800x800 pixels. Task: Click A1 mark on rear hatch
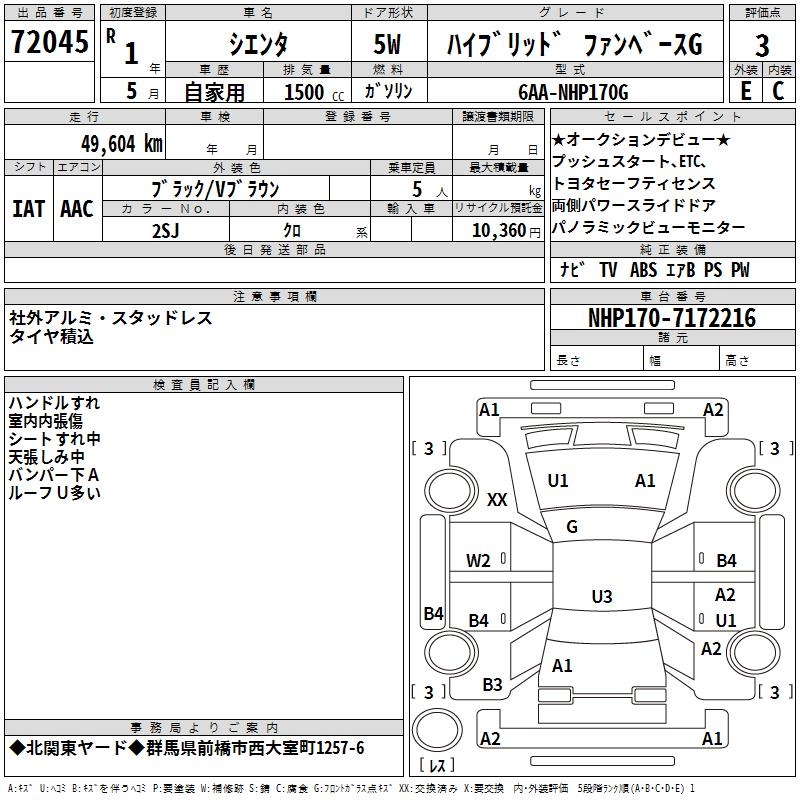click(562, 666)
